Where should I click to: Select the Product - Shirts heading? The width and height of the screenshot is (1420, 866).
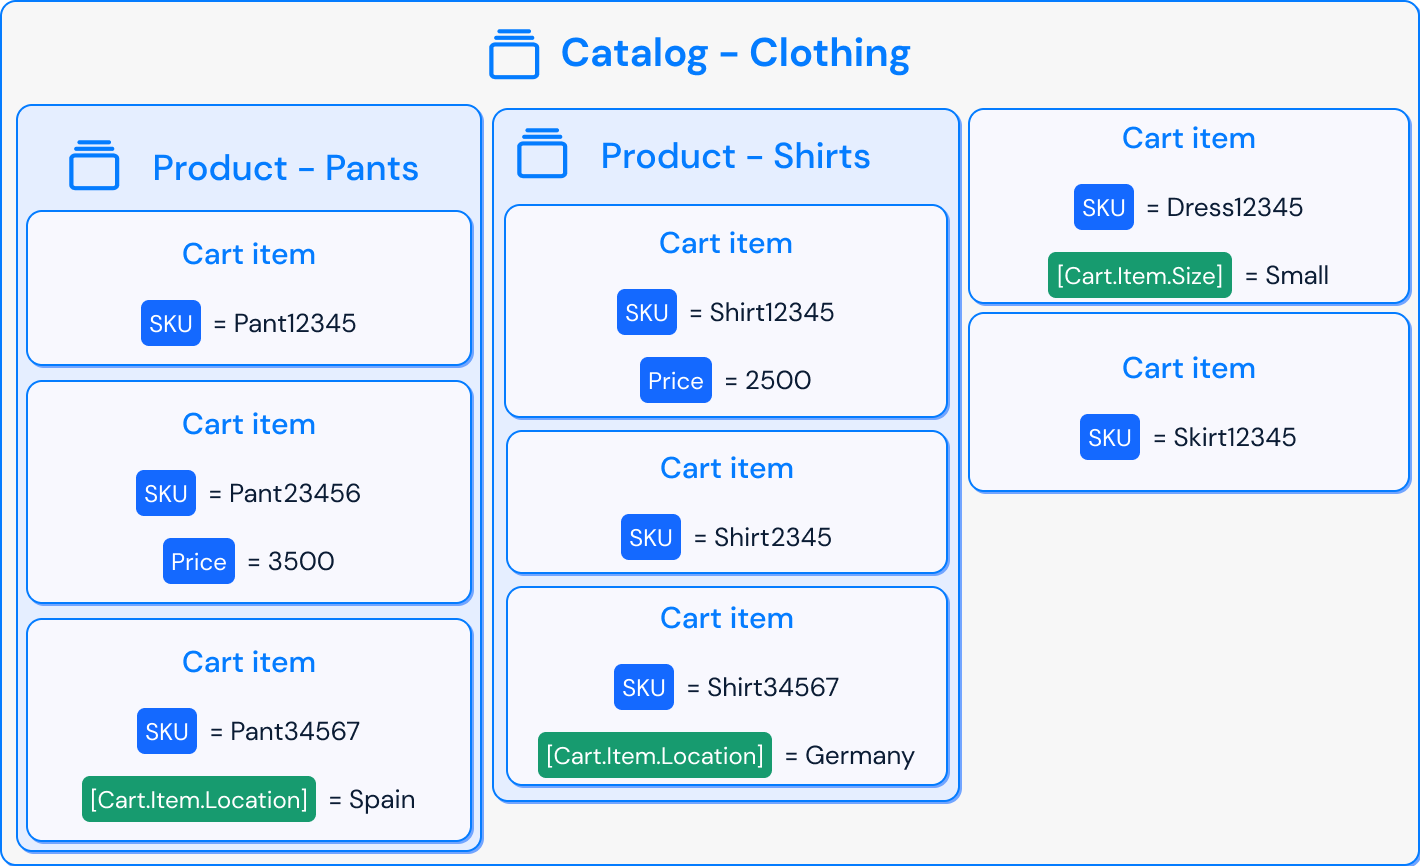(735, 156)
